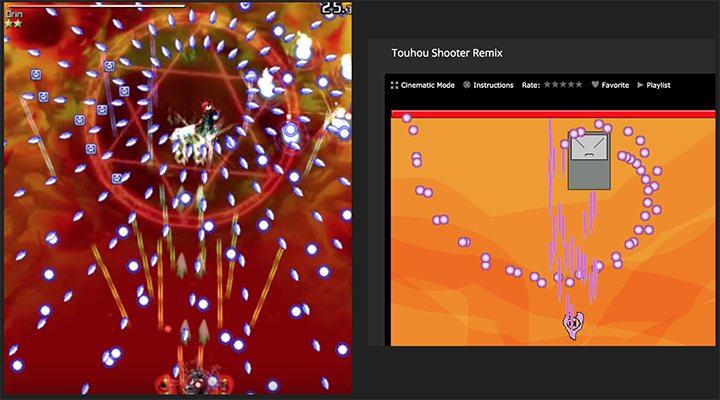Click the Favorite label
This screenshot has height=400, width=720.
point(615,85)
